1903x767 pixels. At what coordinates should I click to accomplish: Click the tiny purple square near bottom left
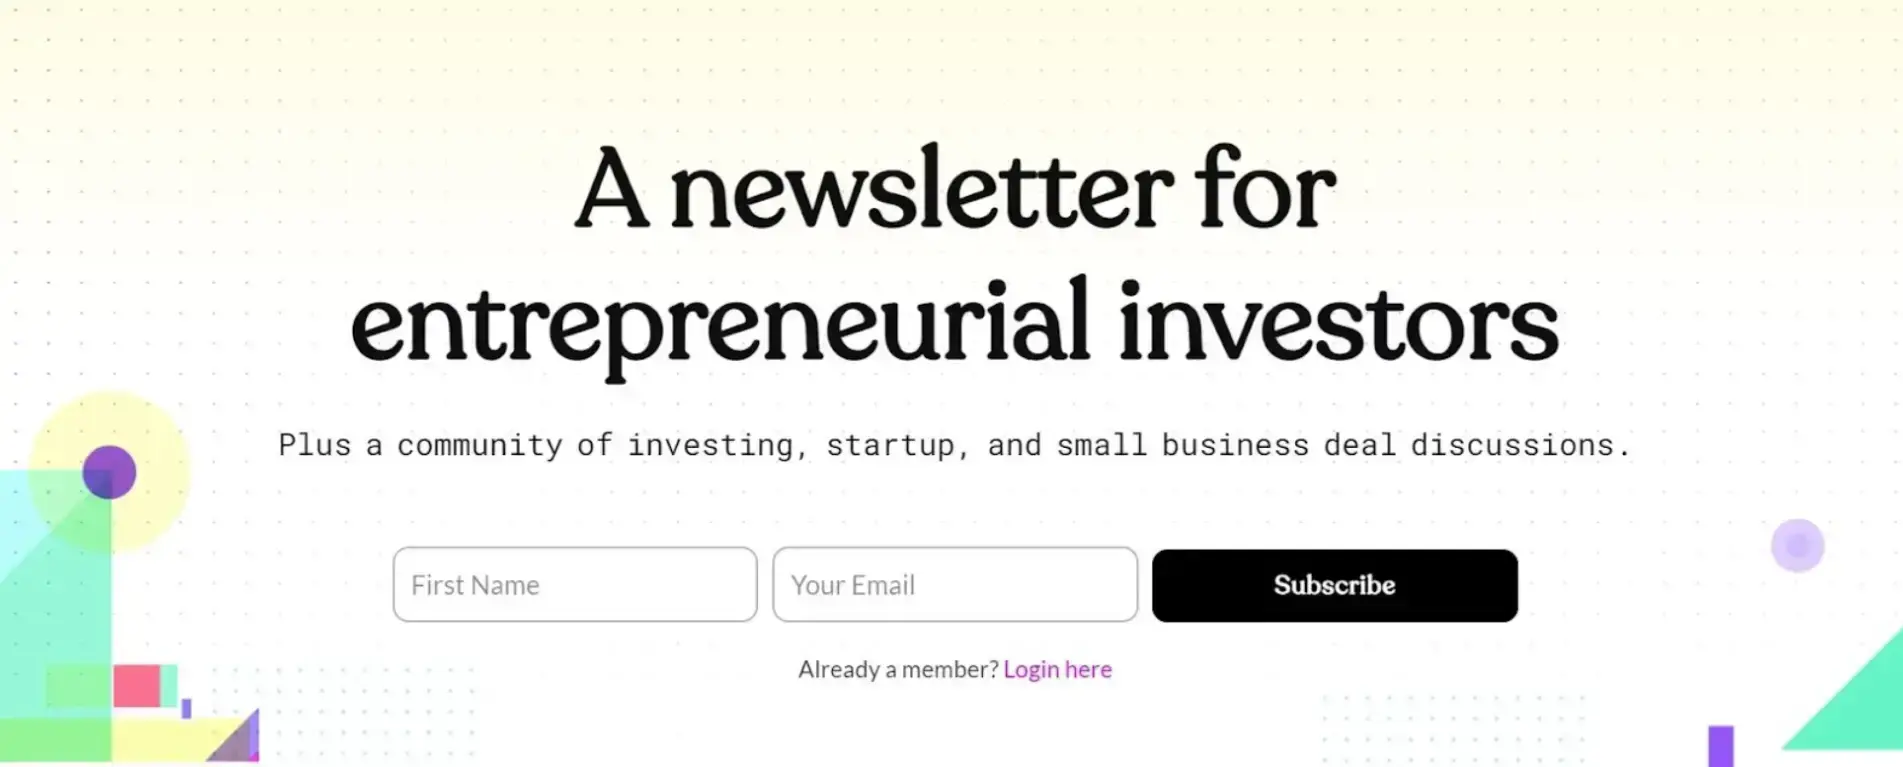click(186, 708)
